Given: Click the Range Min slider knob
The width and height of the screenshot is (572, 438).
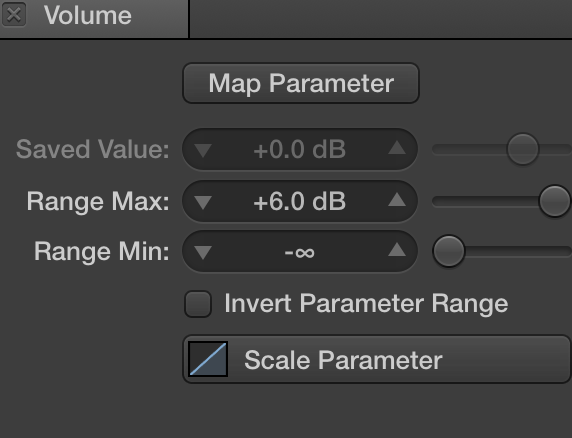Looking at the screenshot, I should pos(448,251).
